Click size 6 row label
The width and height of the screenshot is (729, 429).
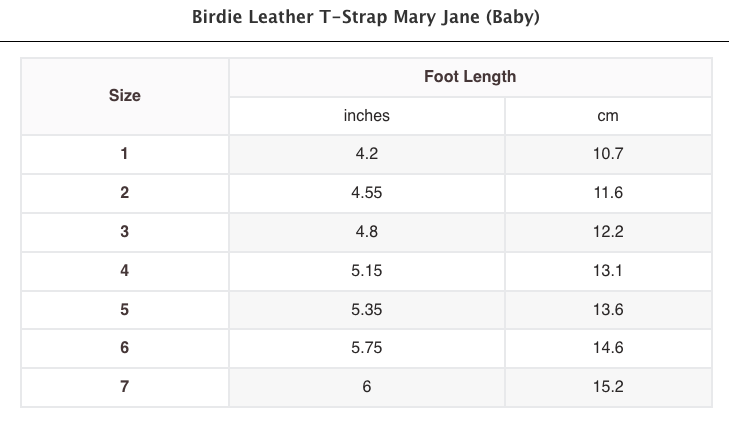(124, 348)
